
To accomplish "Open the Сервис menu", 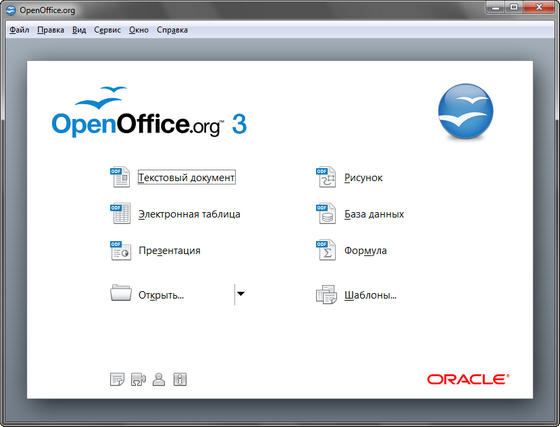I will pyautogui.click(x=107, y=30).
